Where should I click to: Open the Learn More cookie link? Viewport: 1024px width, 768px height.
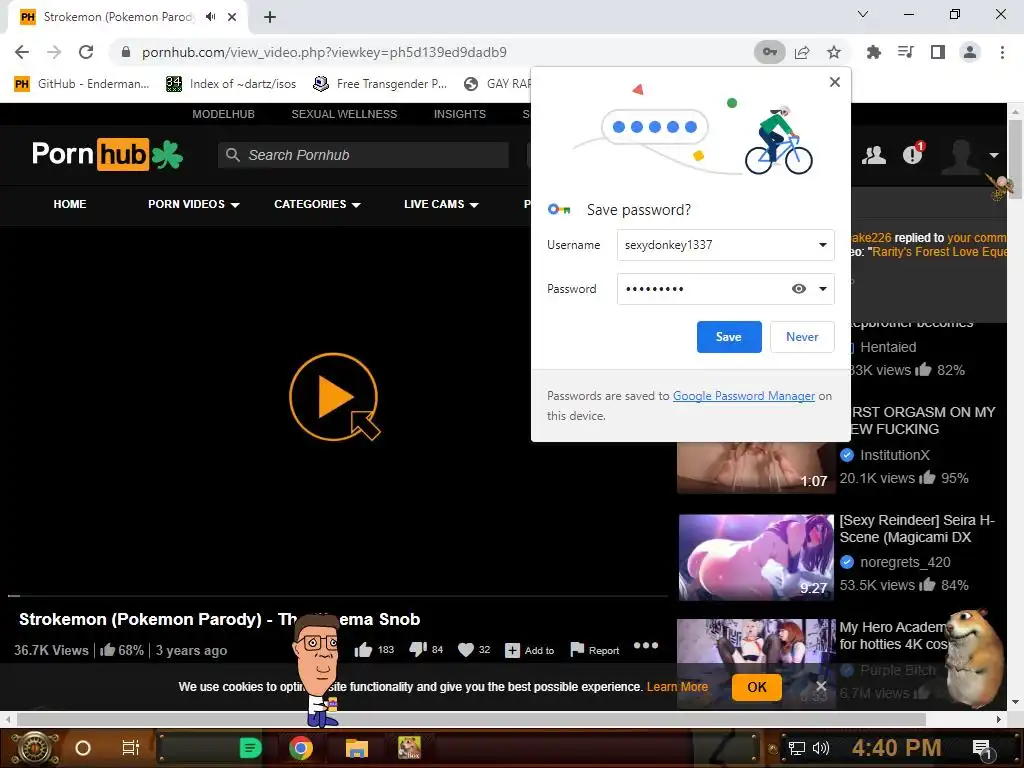tap(677, 687)
